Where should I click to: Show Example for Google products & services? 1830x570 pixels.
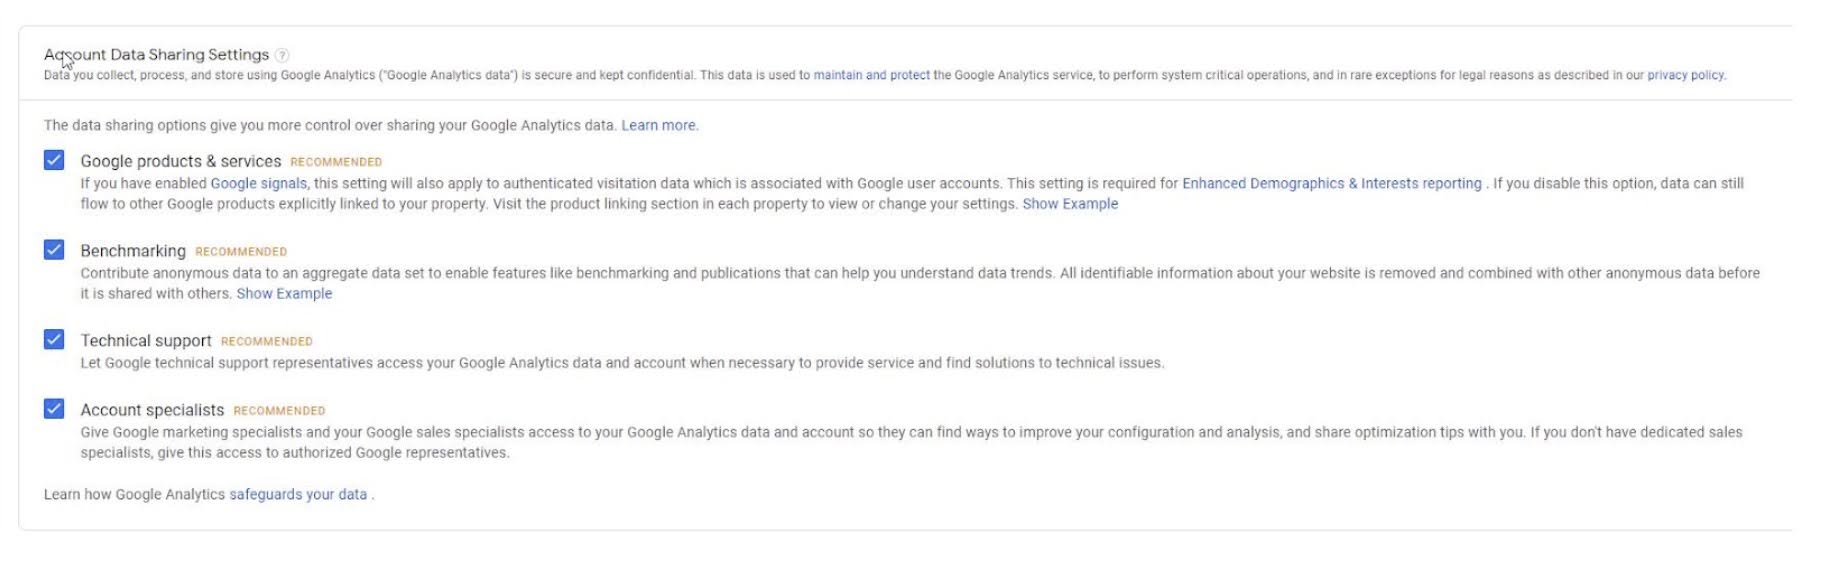[x=1070, y=204]
